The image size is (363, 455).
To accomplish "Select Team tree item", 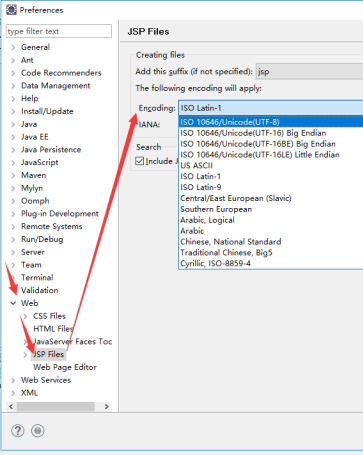I will pos(31,265).
